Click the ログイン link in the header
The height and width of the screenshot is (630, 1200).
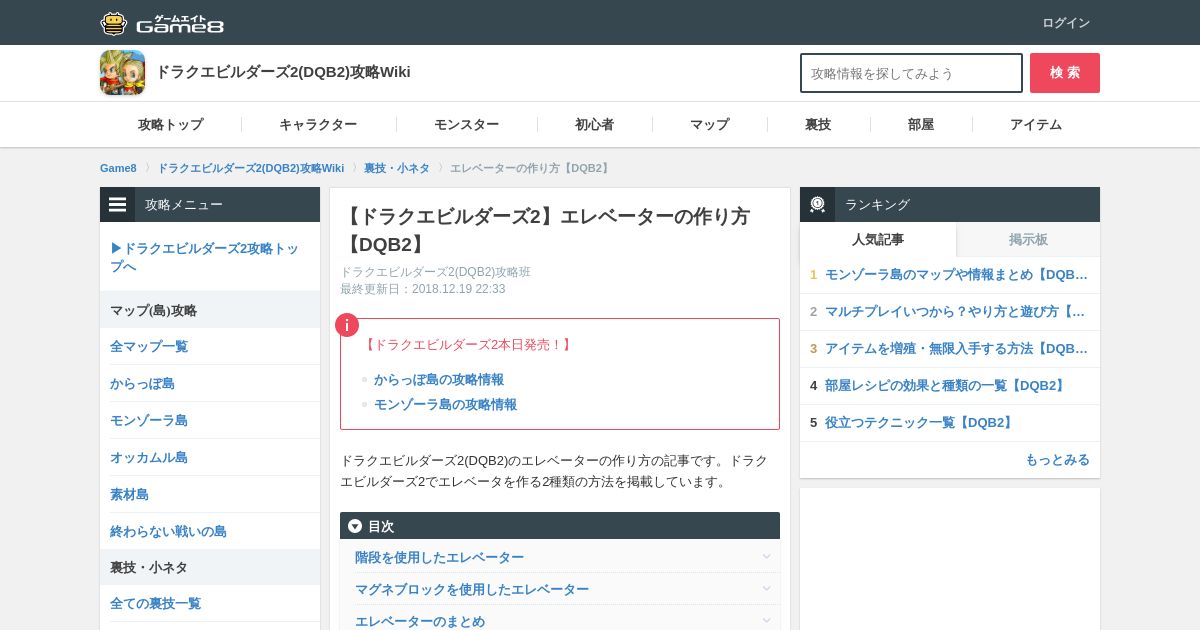pyautogui.click(x=1066, y=23)
